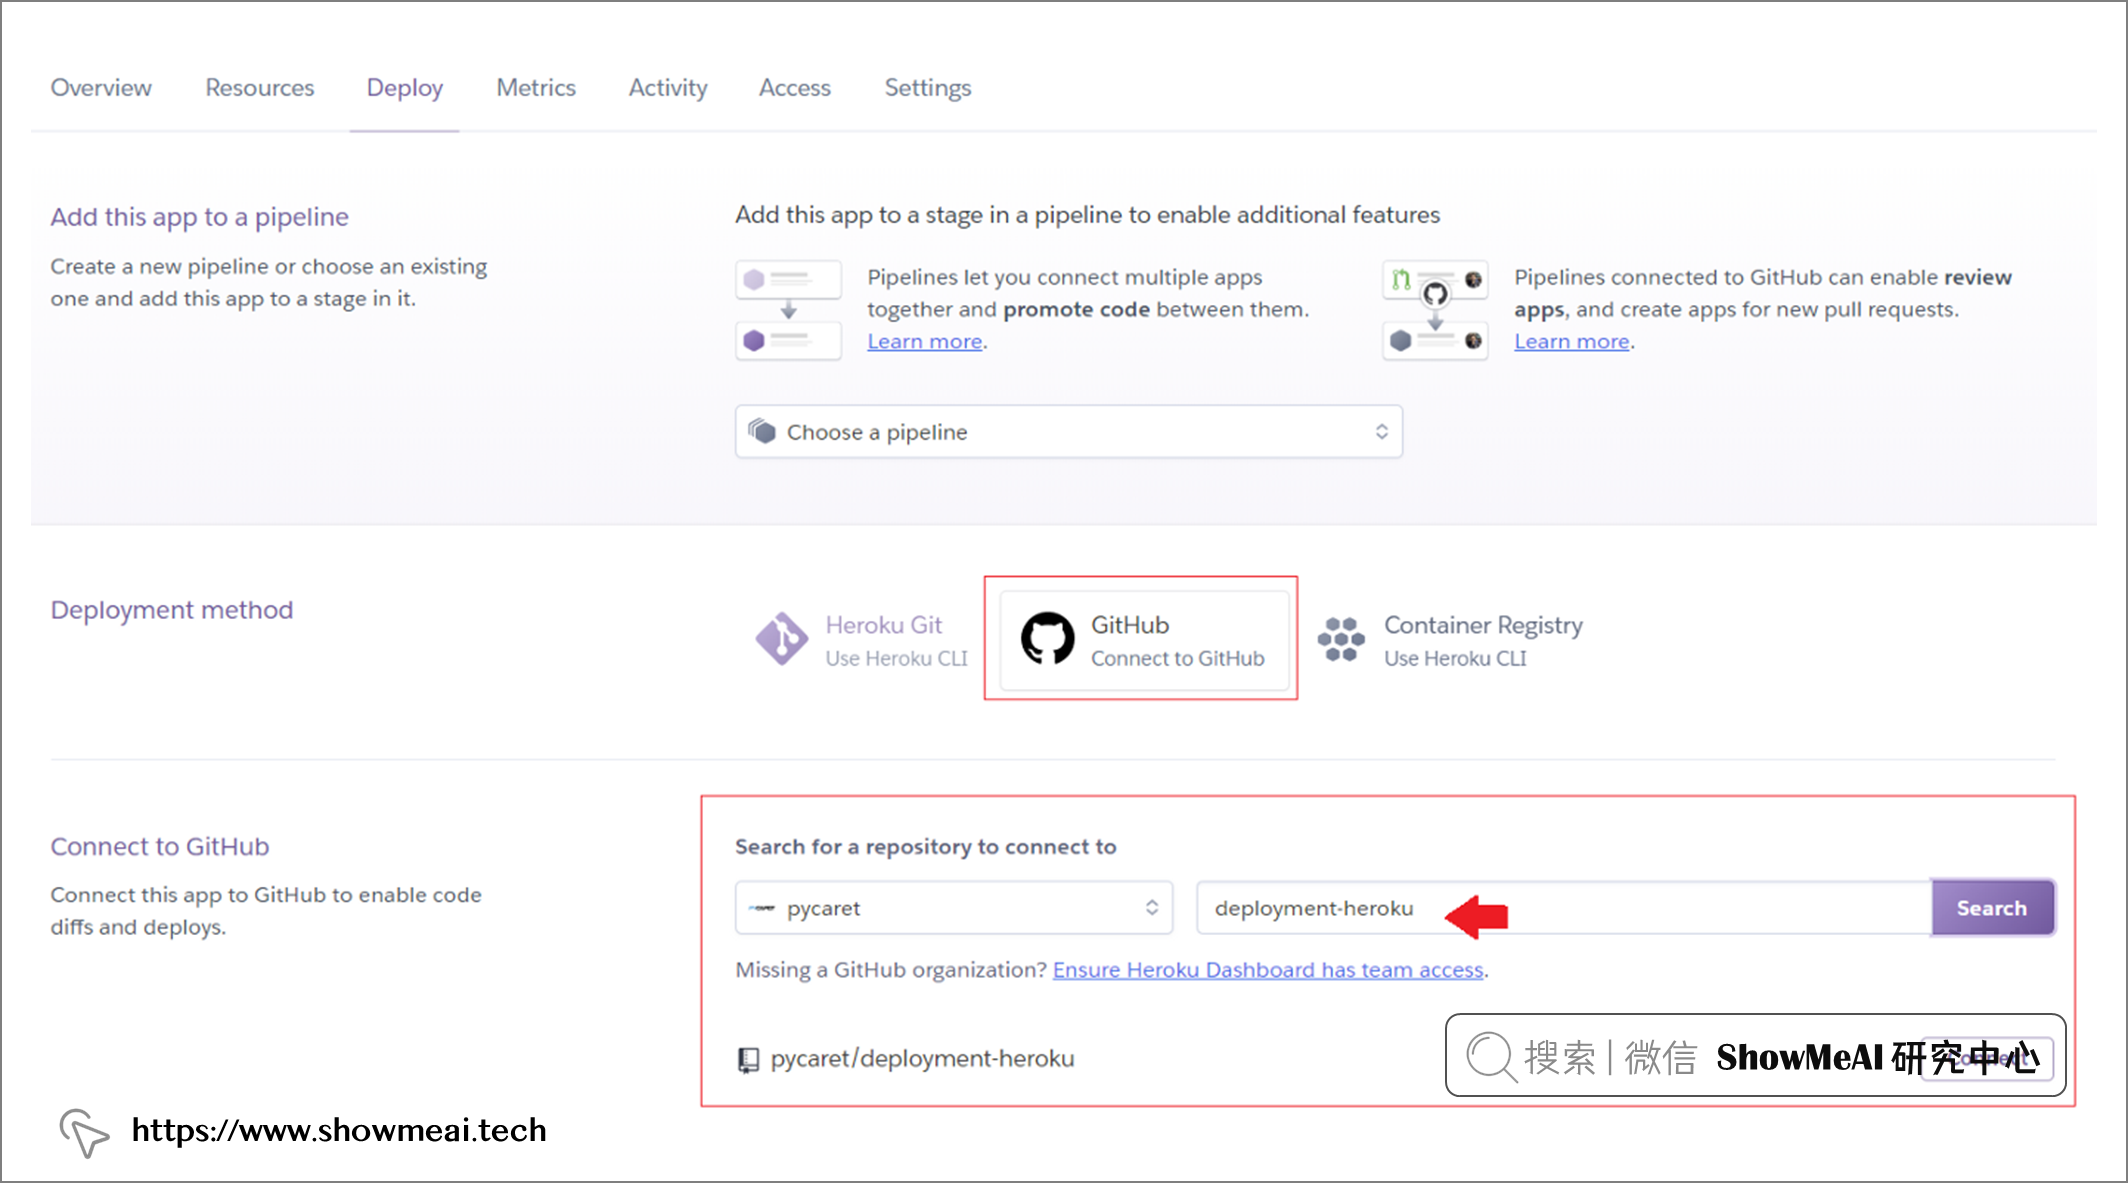Click the GitHub review apps diagram icon
Image resolution: width=2128 pixels, height=1183 pixels.
tap(1436, 310)
